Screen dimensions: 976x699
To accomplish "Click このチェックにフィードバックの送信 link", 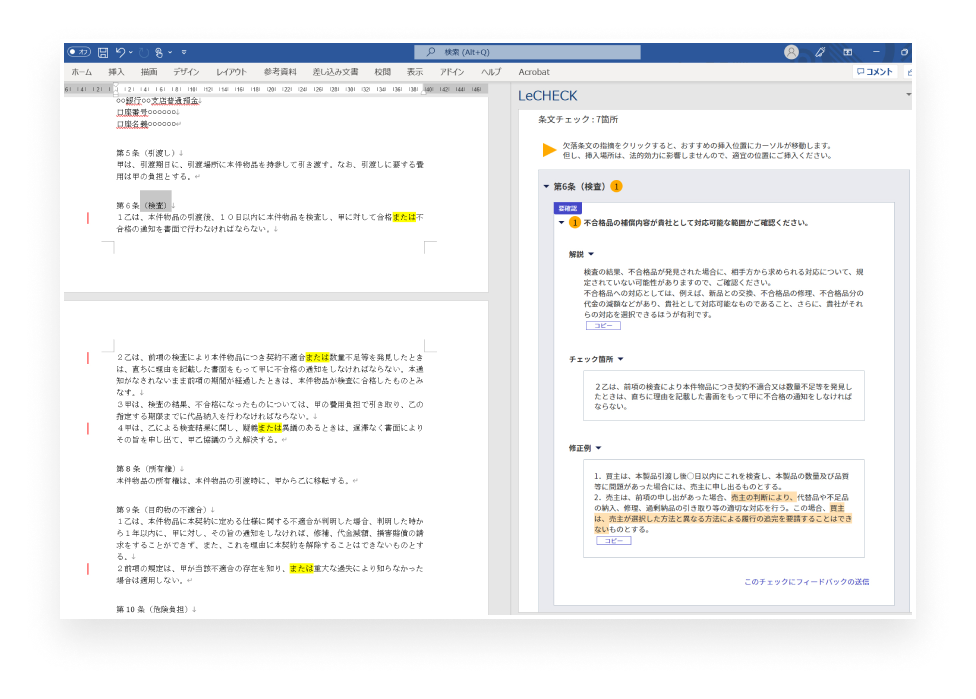I will coord(807,582).
